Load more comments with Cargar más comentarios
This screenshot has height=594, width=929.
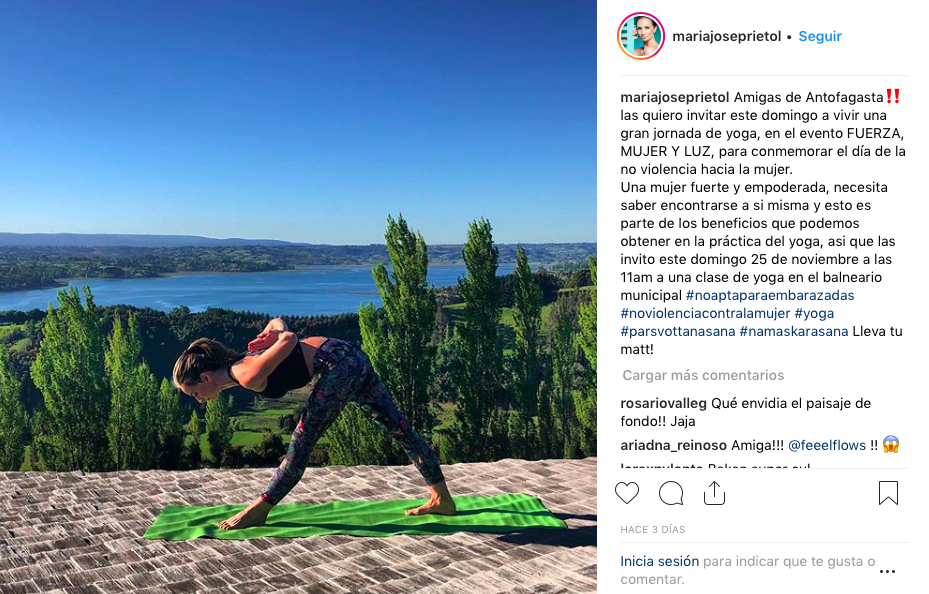pos(703,375)
